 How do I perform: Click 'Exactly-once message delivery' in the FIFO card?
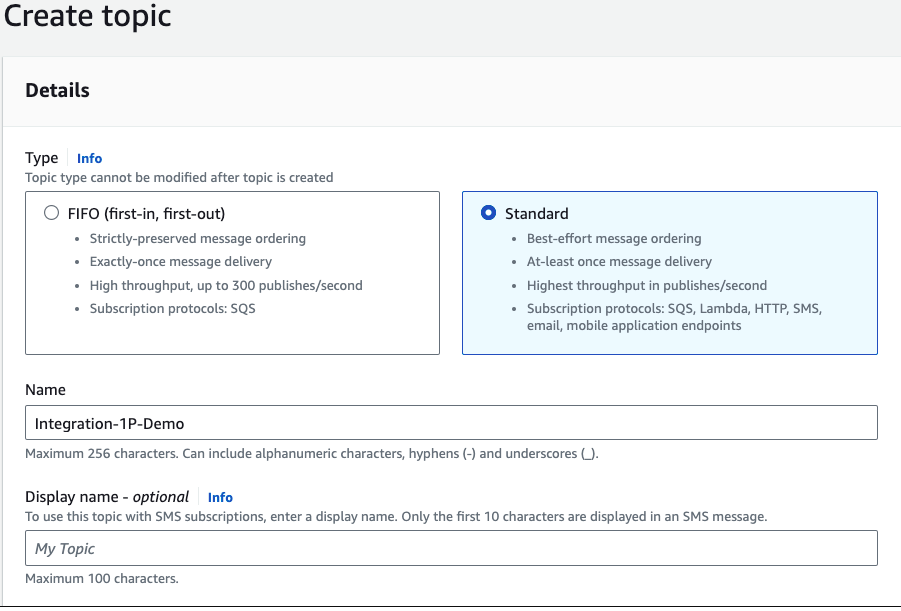coord(180,262)
